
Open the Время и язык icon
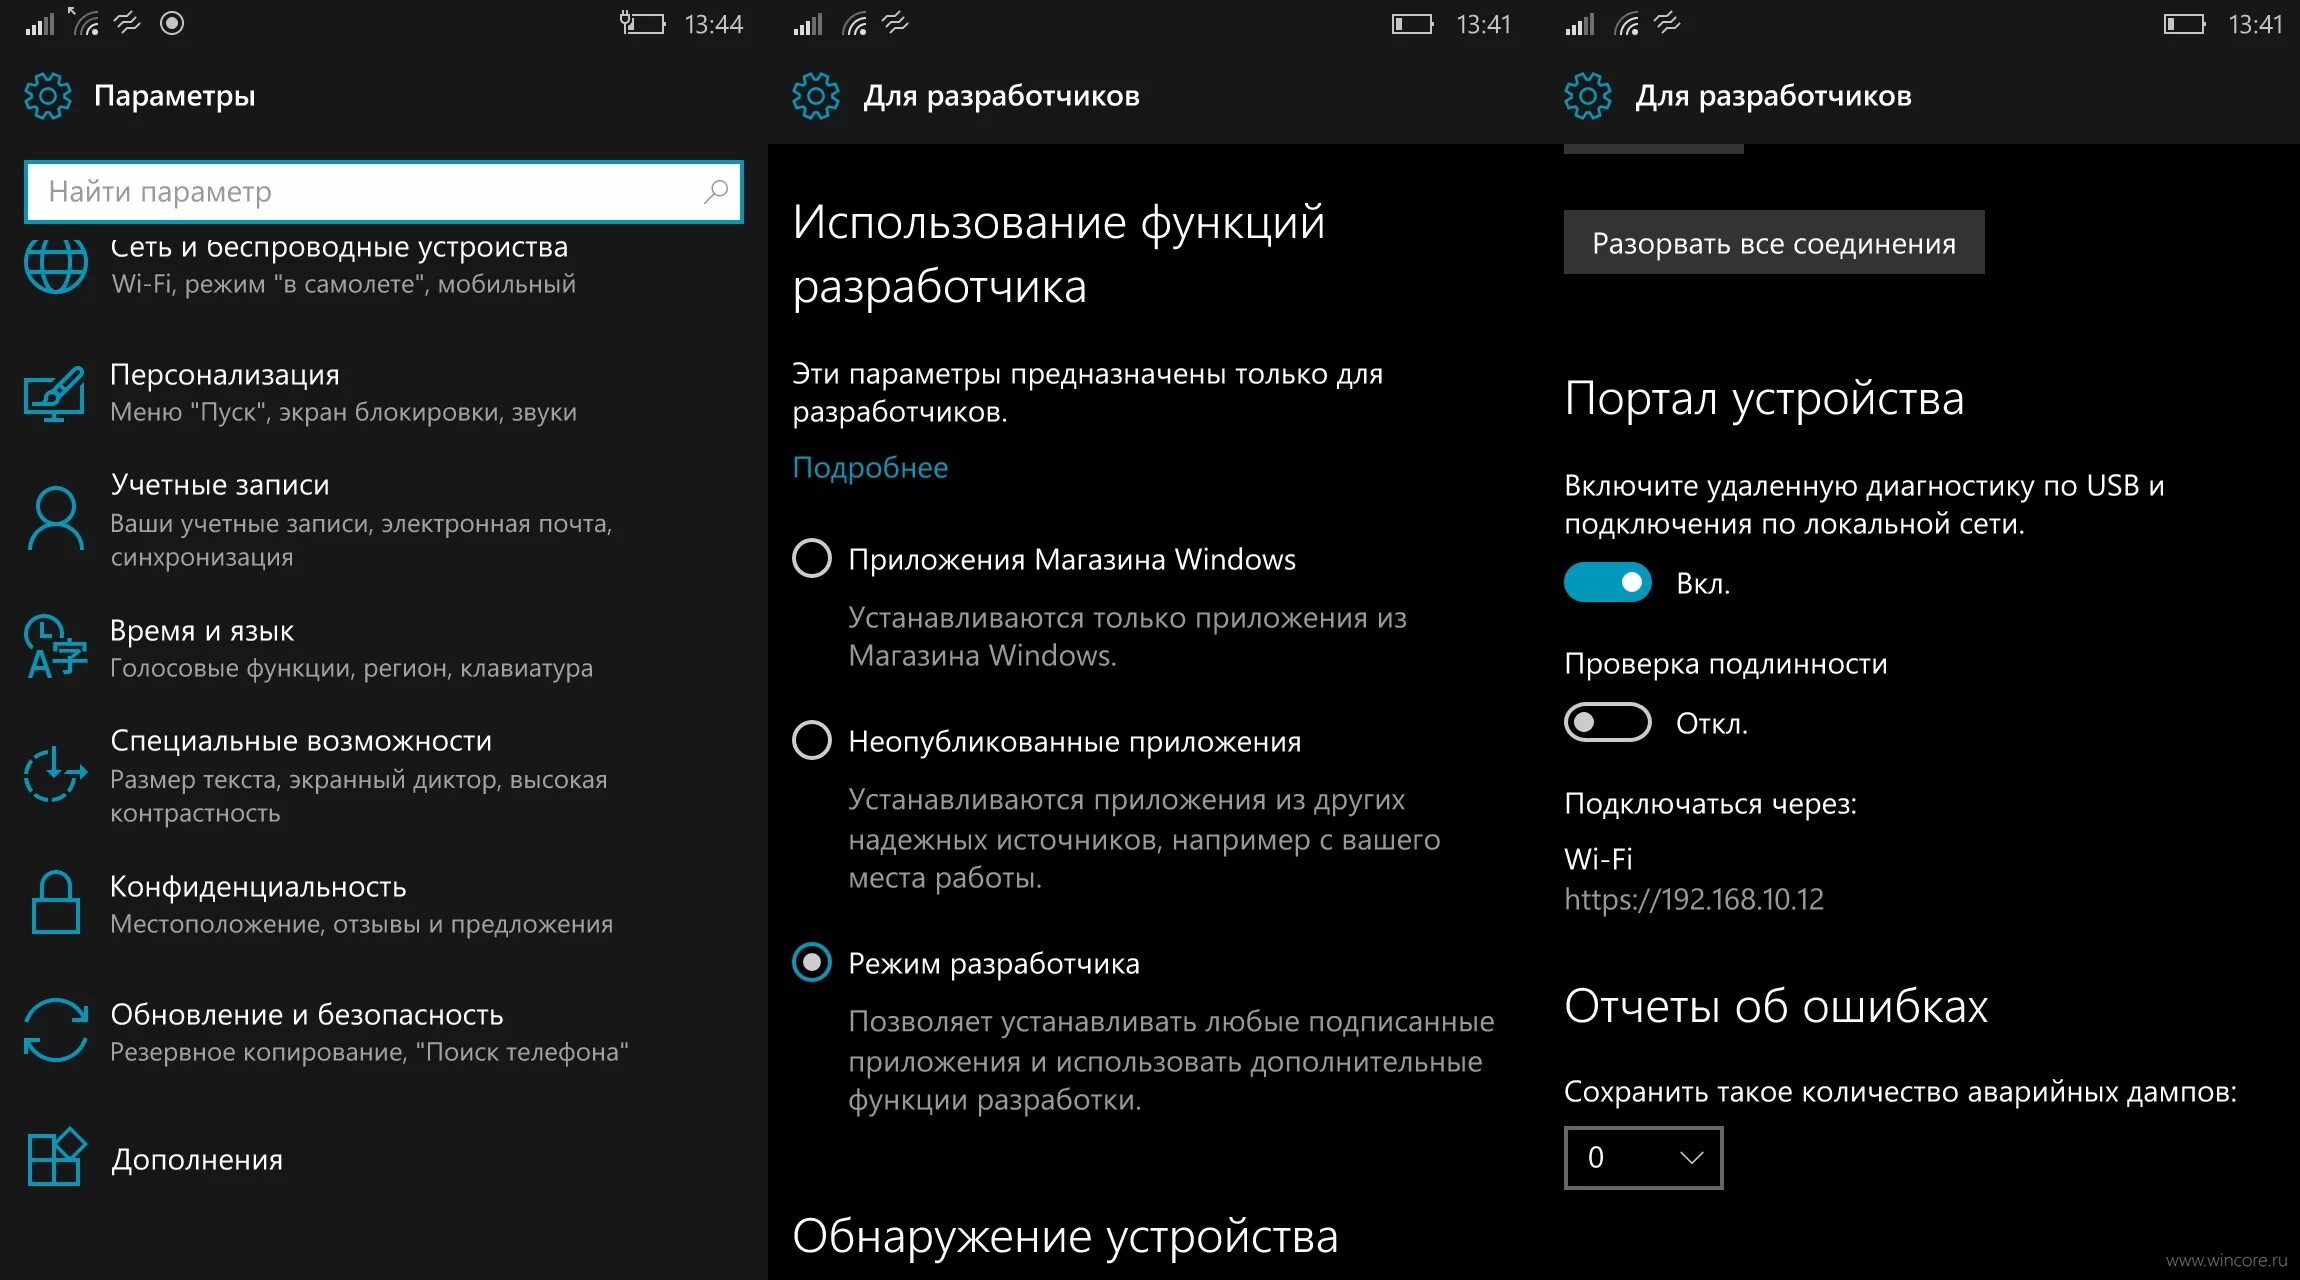(55, 647)
